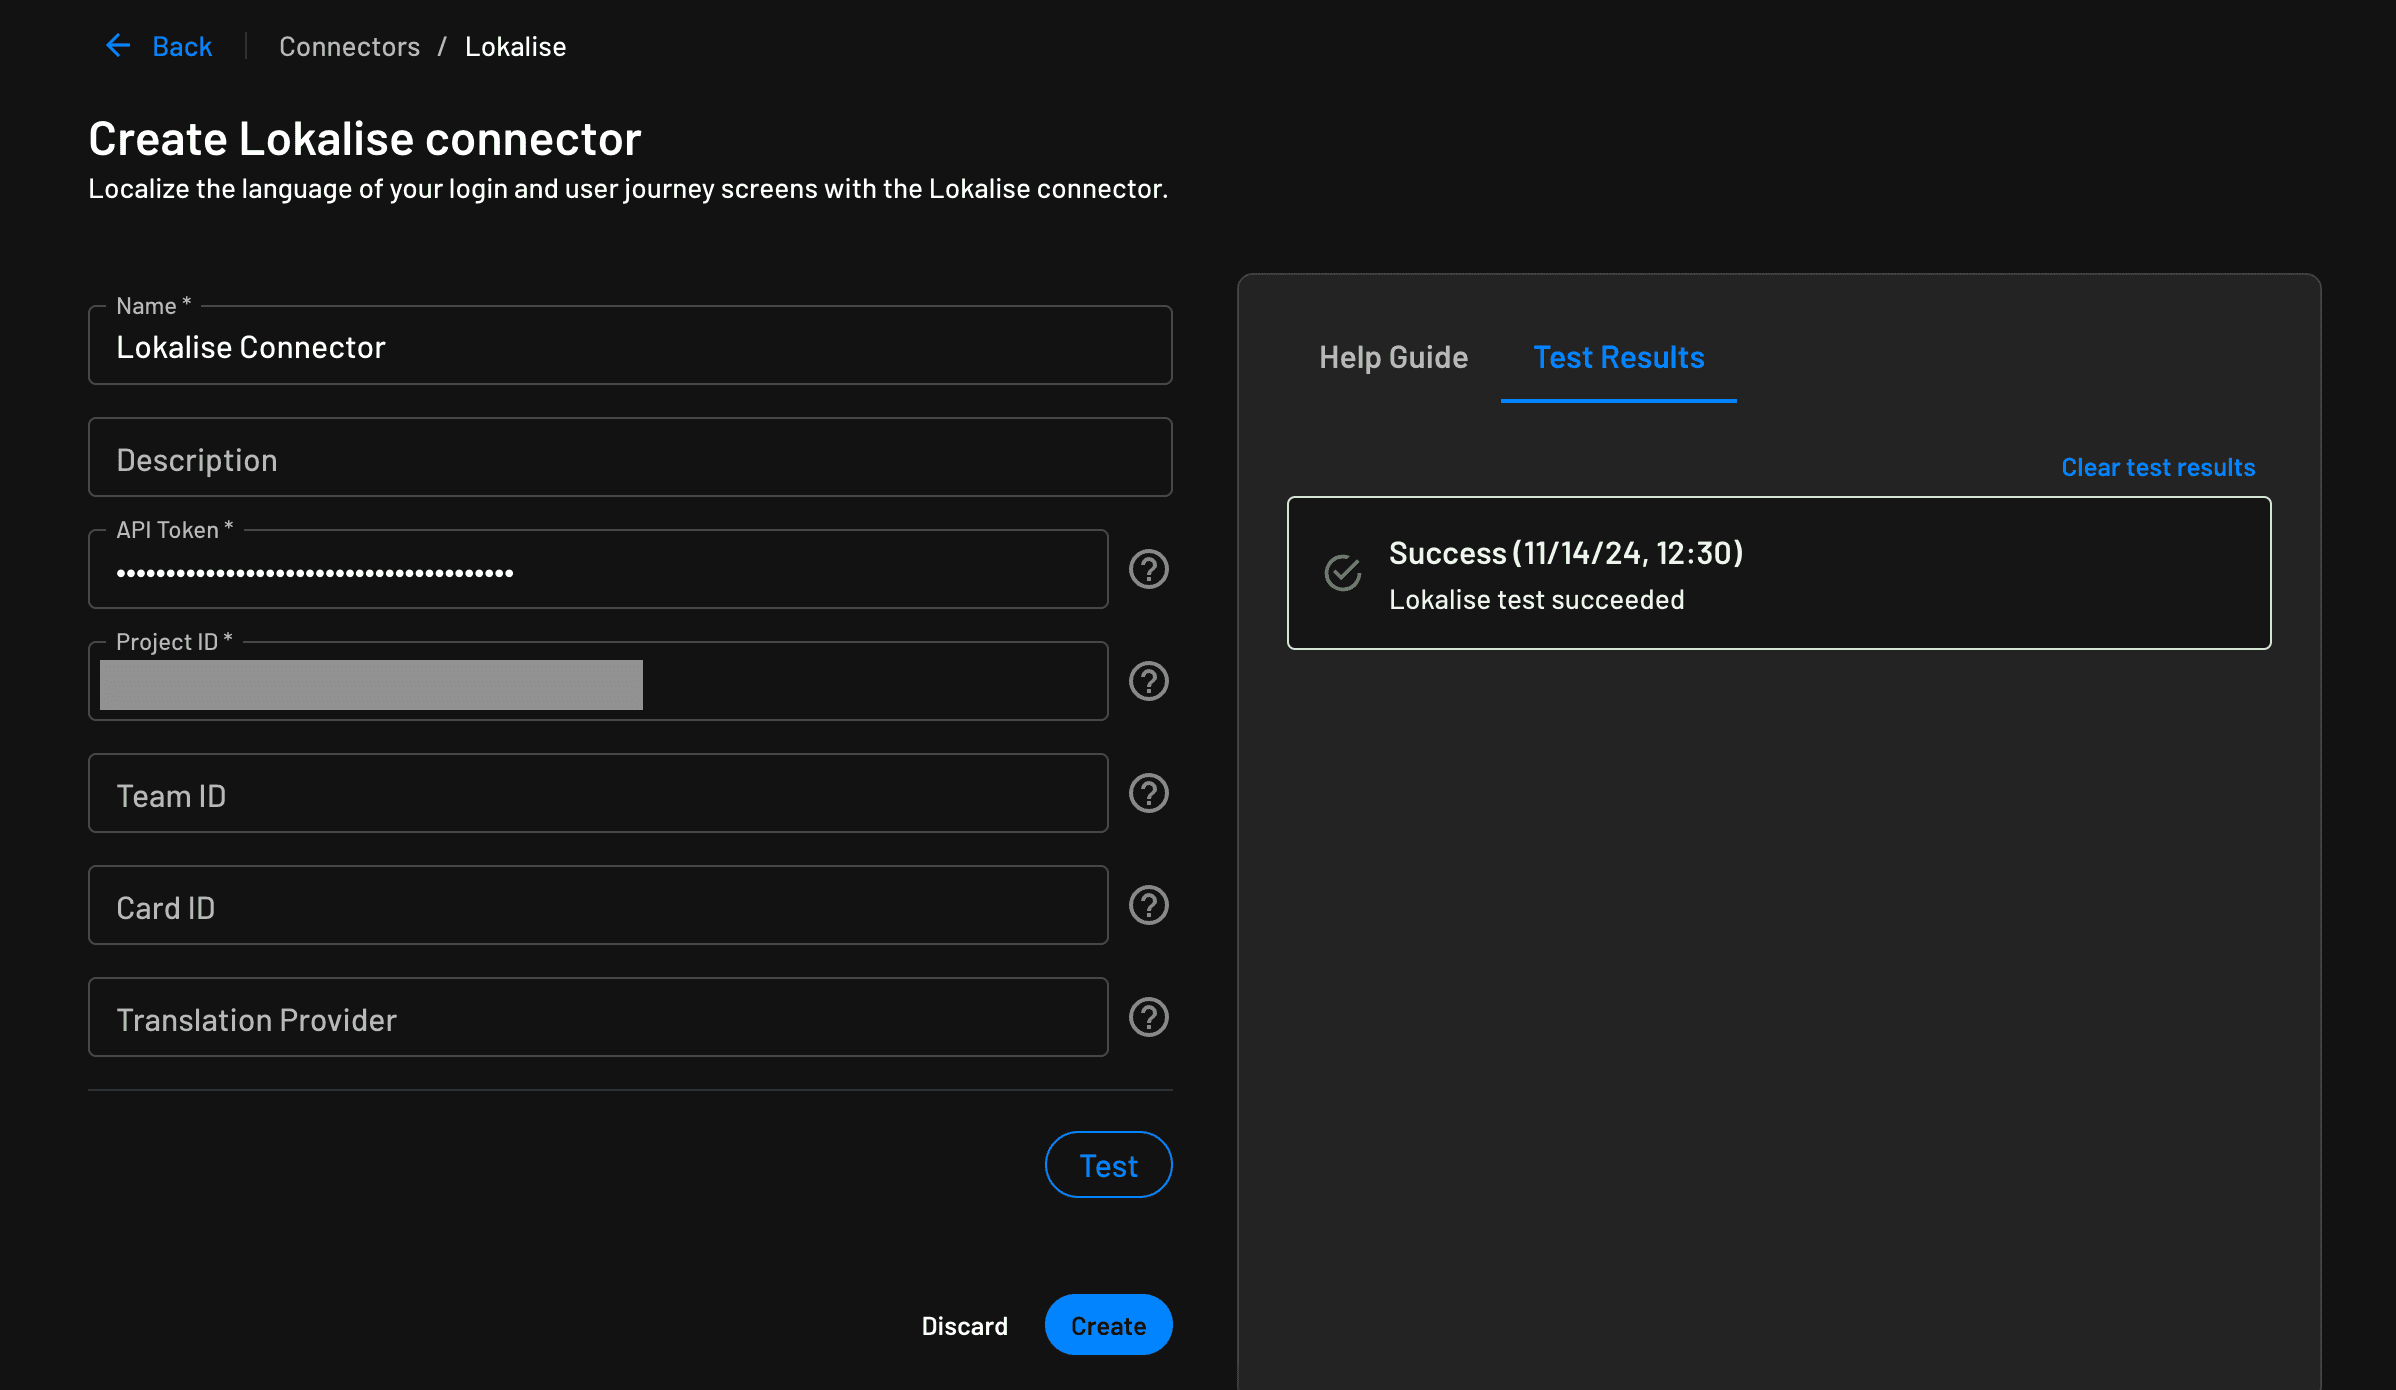
Task: Click the Discard button to cancel changes
Action: 965,1325
